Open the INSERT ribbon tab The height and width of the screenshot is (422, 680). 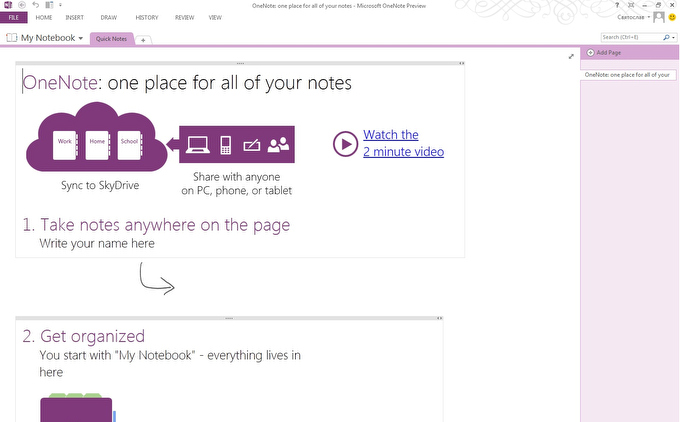click(x=75, y=18)
